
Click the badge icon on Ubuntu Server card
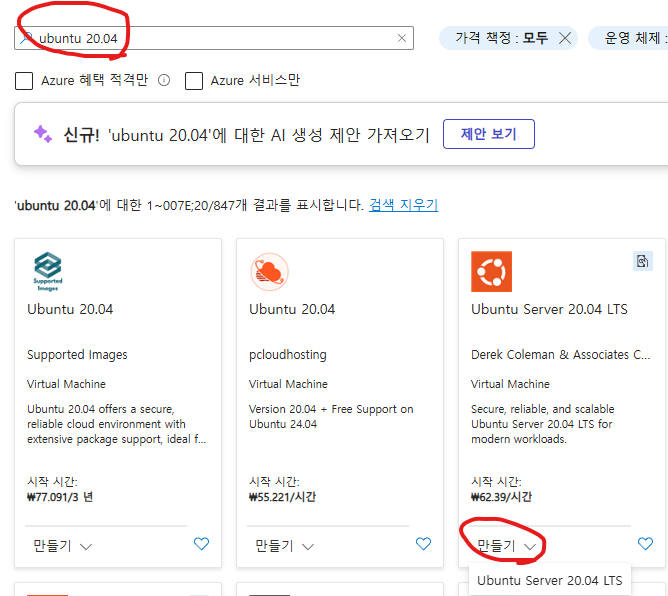click(642, 261)
